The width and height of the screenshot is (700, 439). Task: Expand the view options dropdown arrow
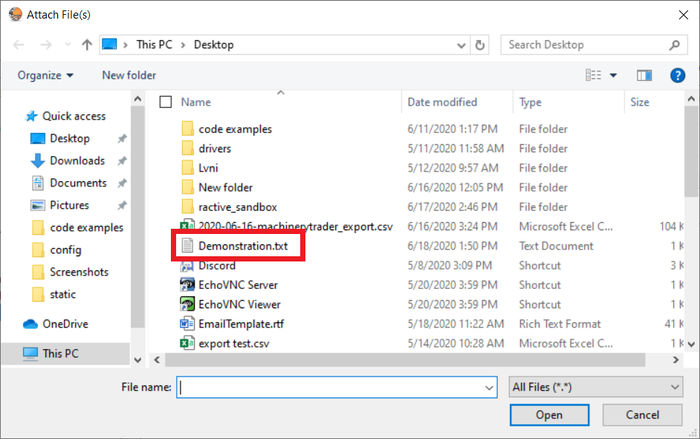pos(613,75)
